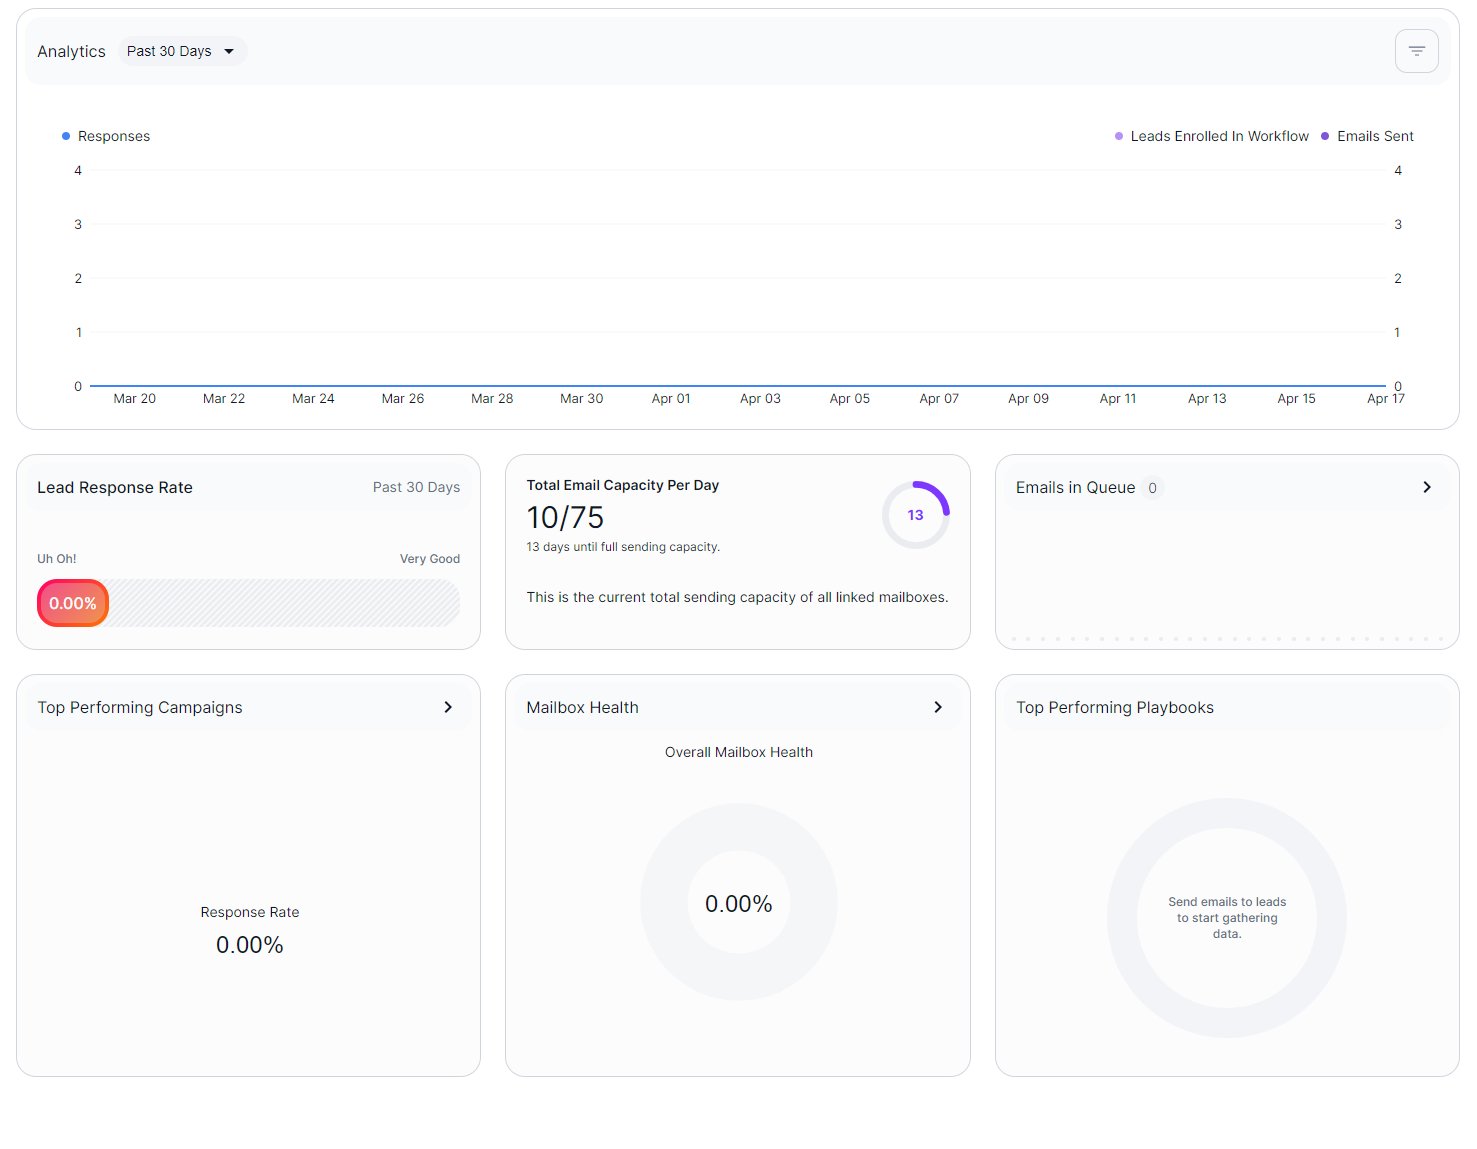1477x1149 pixels.
Task: Open Mailbox Health chevron arrow
Action: (938, 707)
